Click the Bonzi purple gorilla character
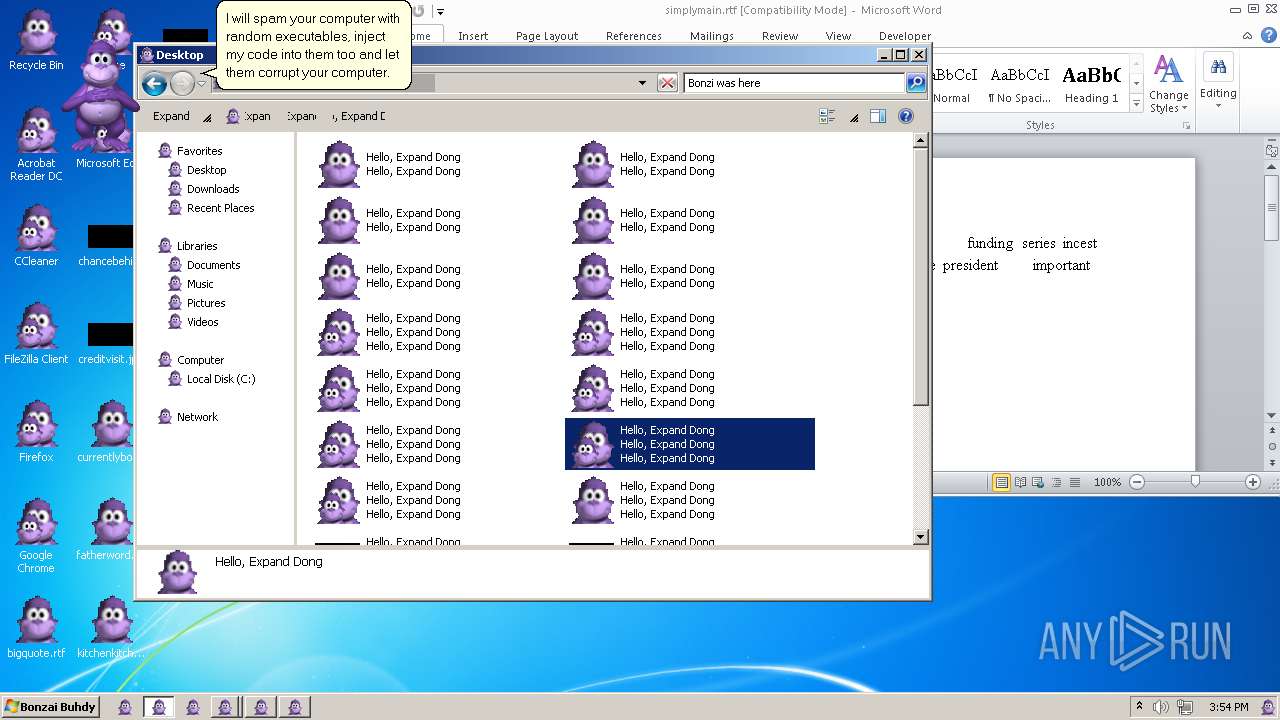 point(101,95)
